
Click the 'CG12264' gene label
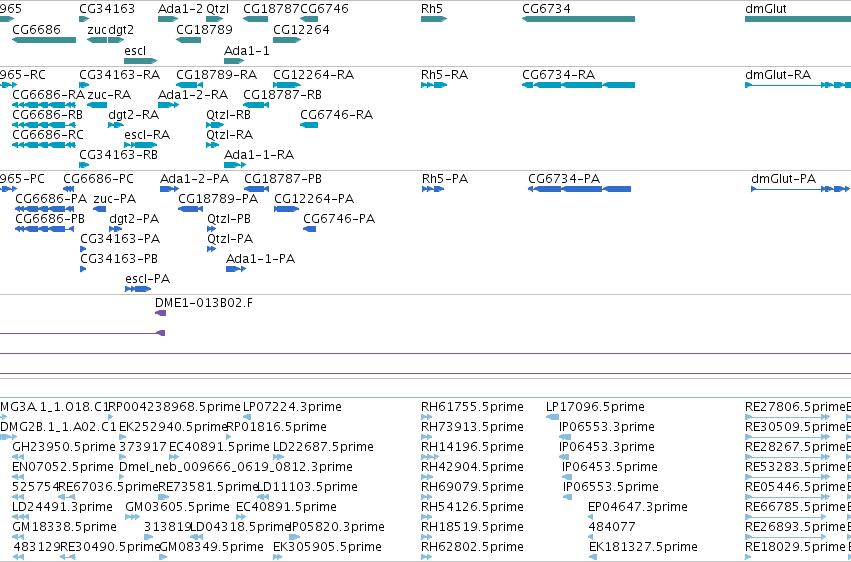(301, 29)
